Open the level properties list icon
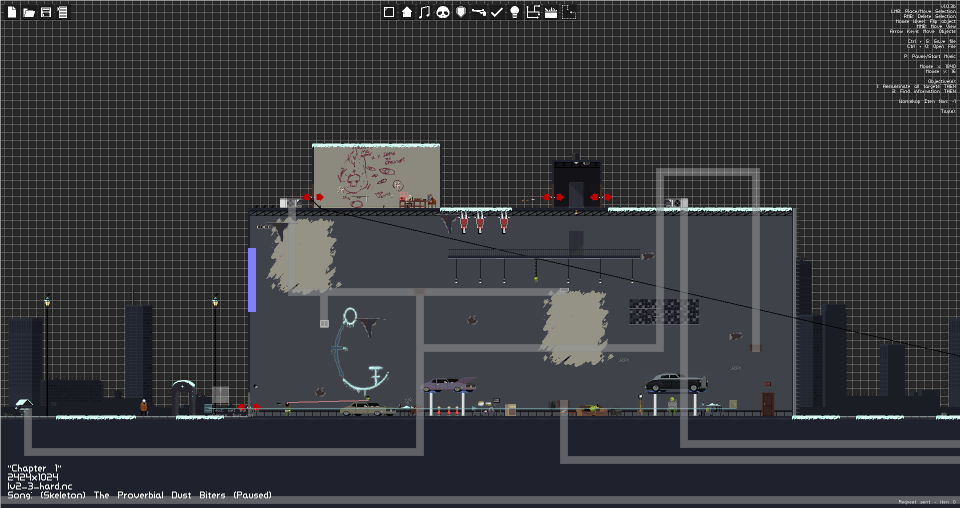 pos(62,12)
